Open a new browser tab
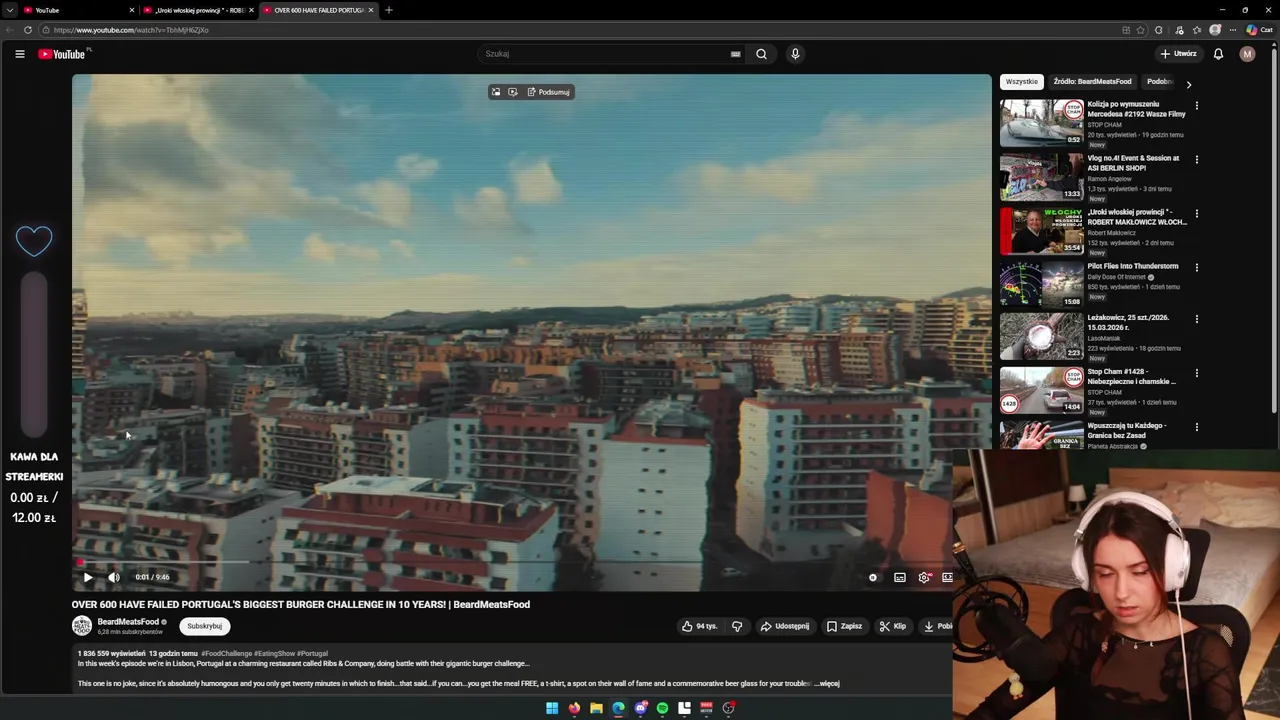 pos(389,10)
